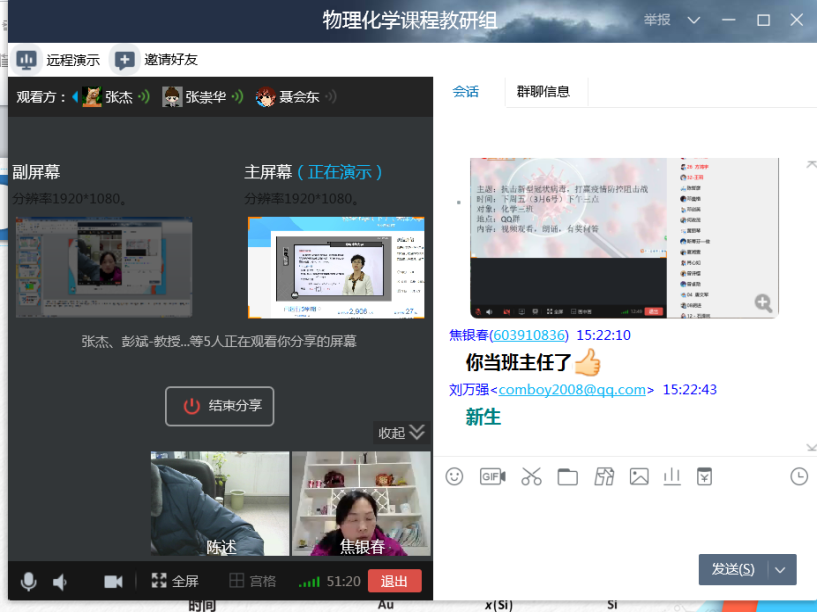818x613 pixels.
Task: Send a file using the folder icon
Action: pos(570,477)
